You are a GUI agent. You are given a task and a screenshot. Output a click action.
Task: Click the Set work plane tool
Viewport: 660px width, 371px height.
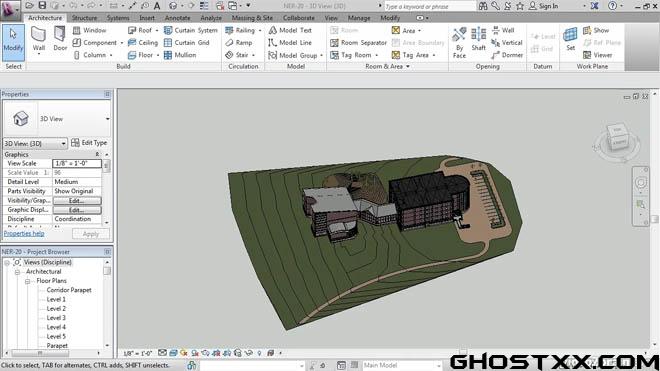tap(570, 39)
